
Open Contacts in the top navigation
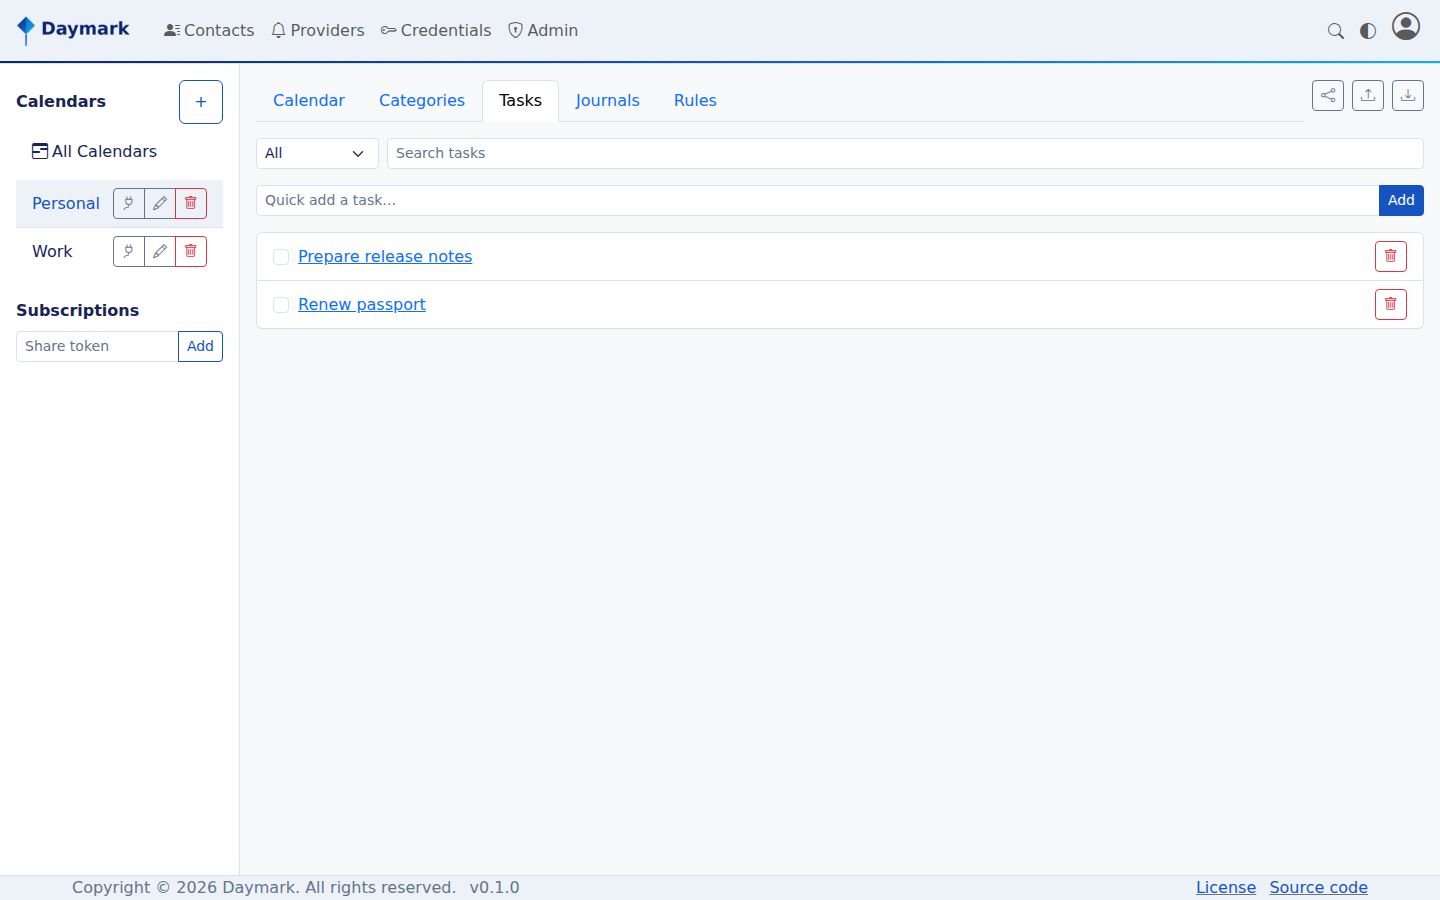click(x=209, y=30)
